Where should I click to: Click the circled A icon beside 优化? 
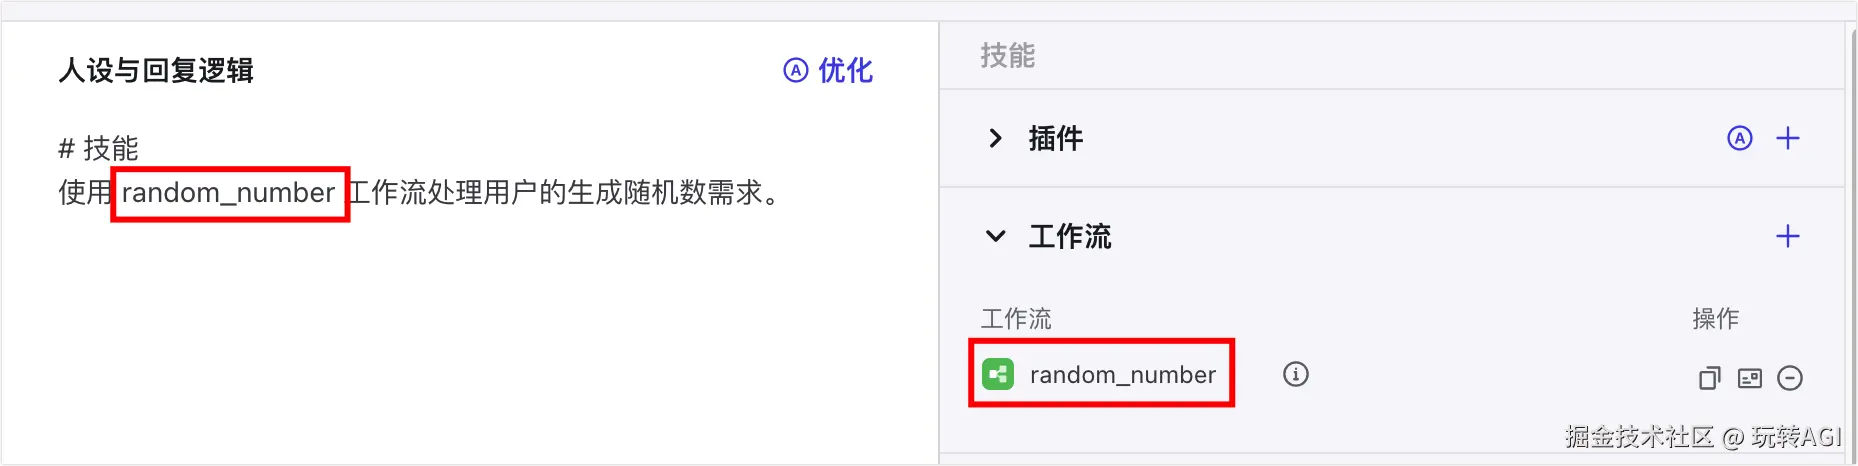[x=795, y=71]
